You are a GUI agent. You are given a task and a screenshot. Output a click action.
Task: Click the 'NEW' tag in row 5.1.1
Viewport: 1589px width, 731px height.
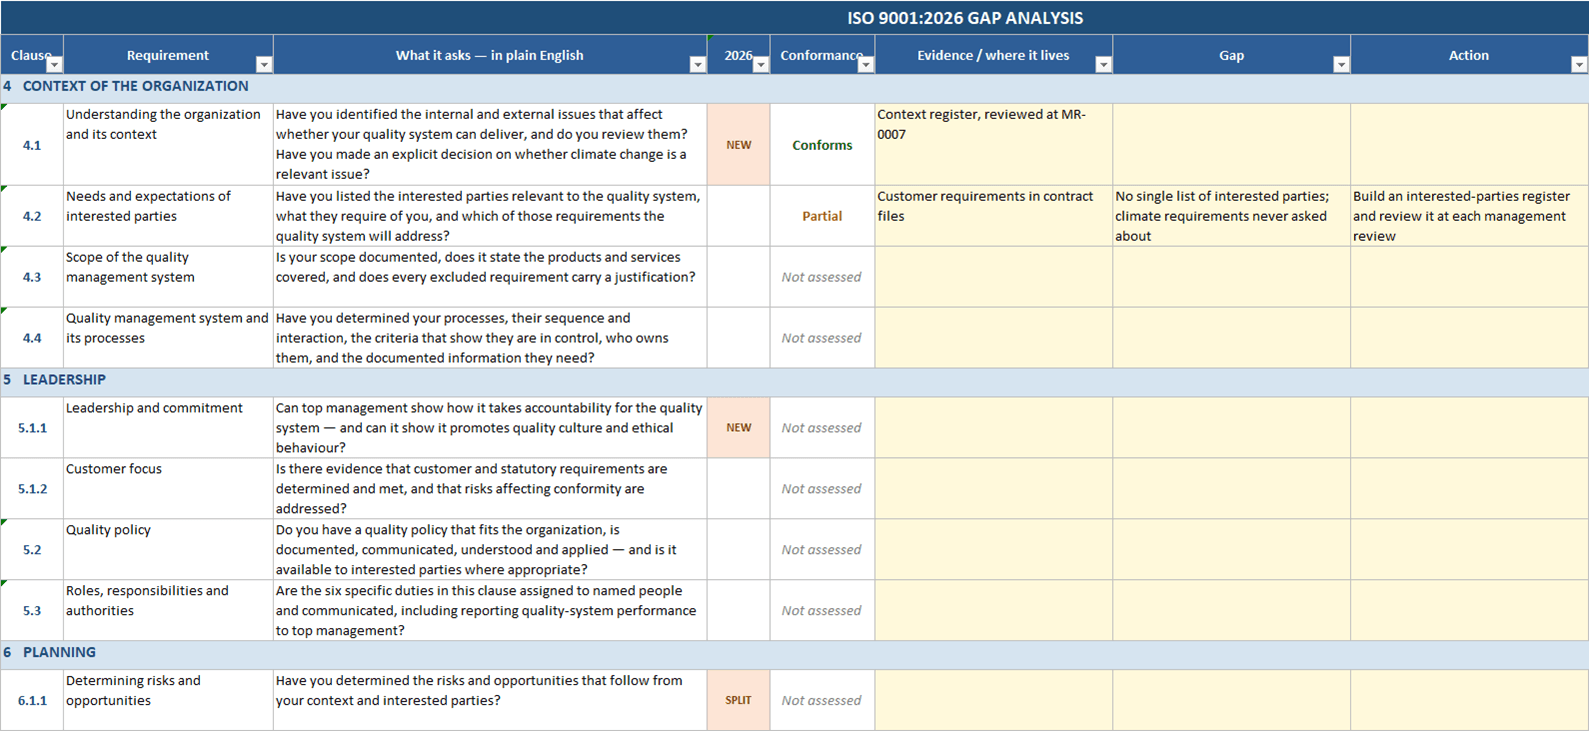point(739,428)
